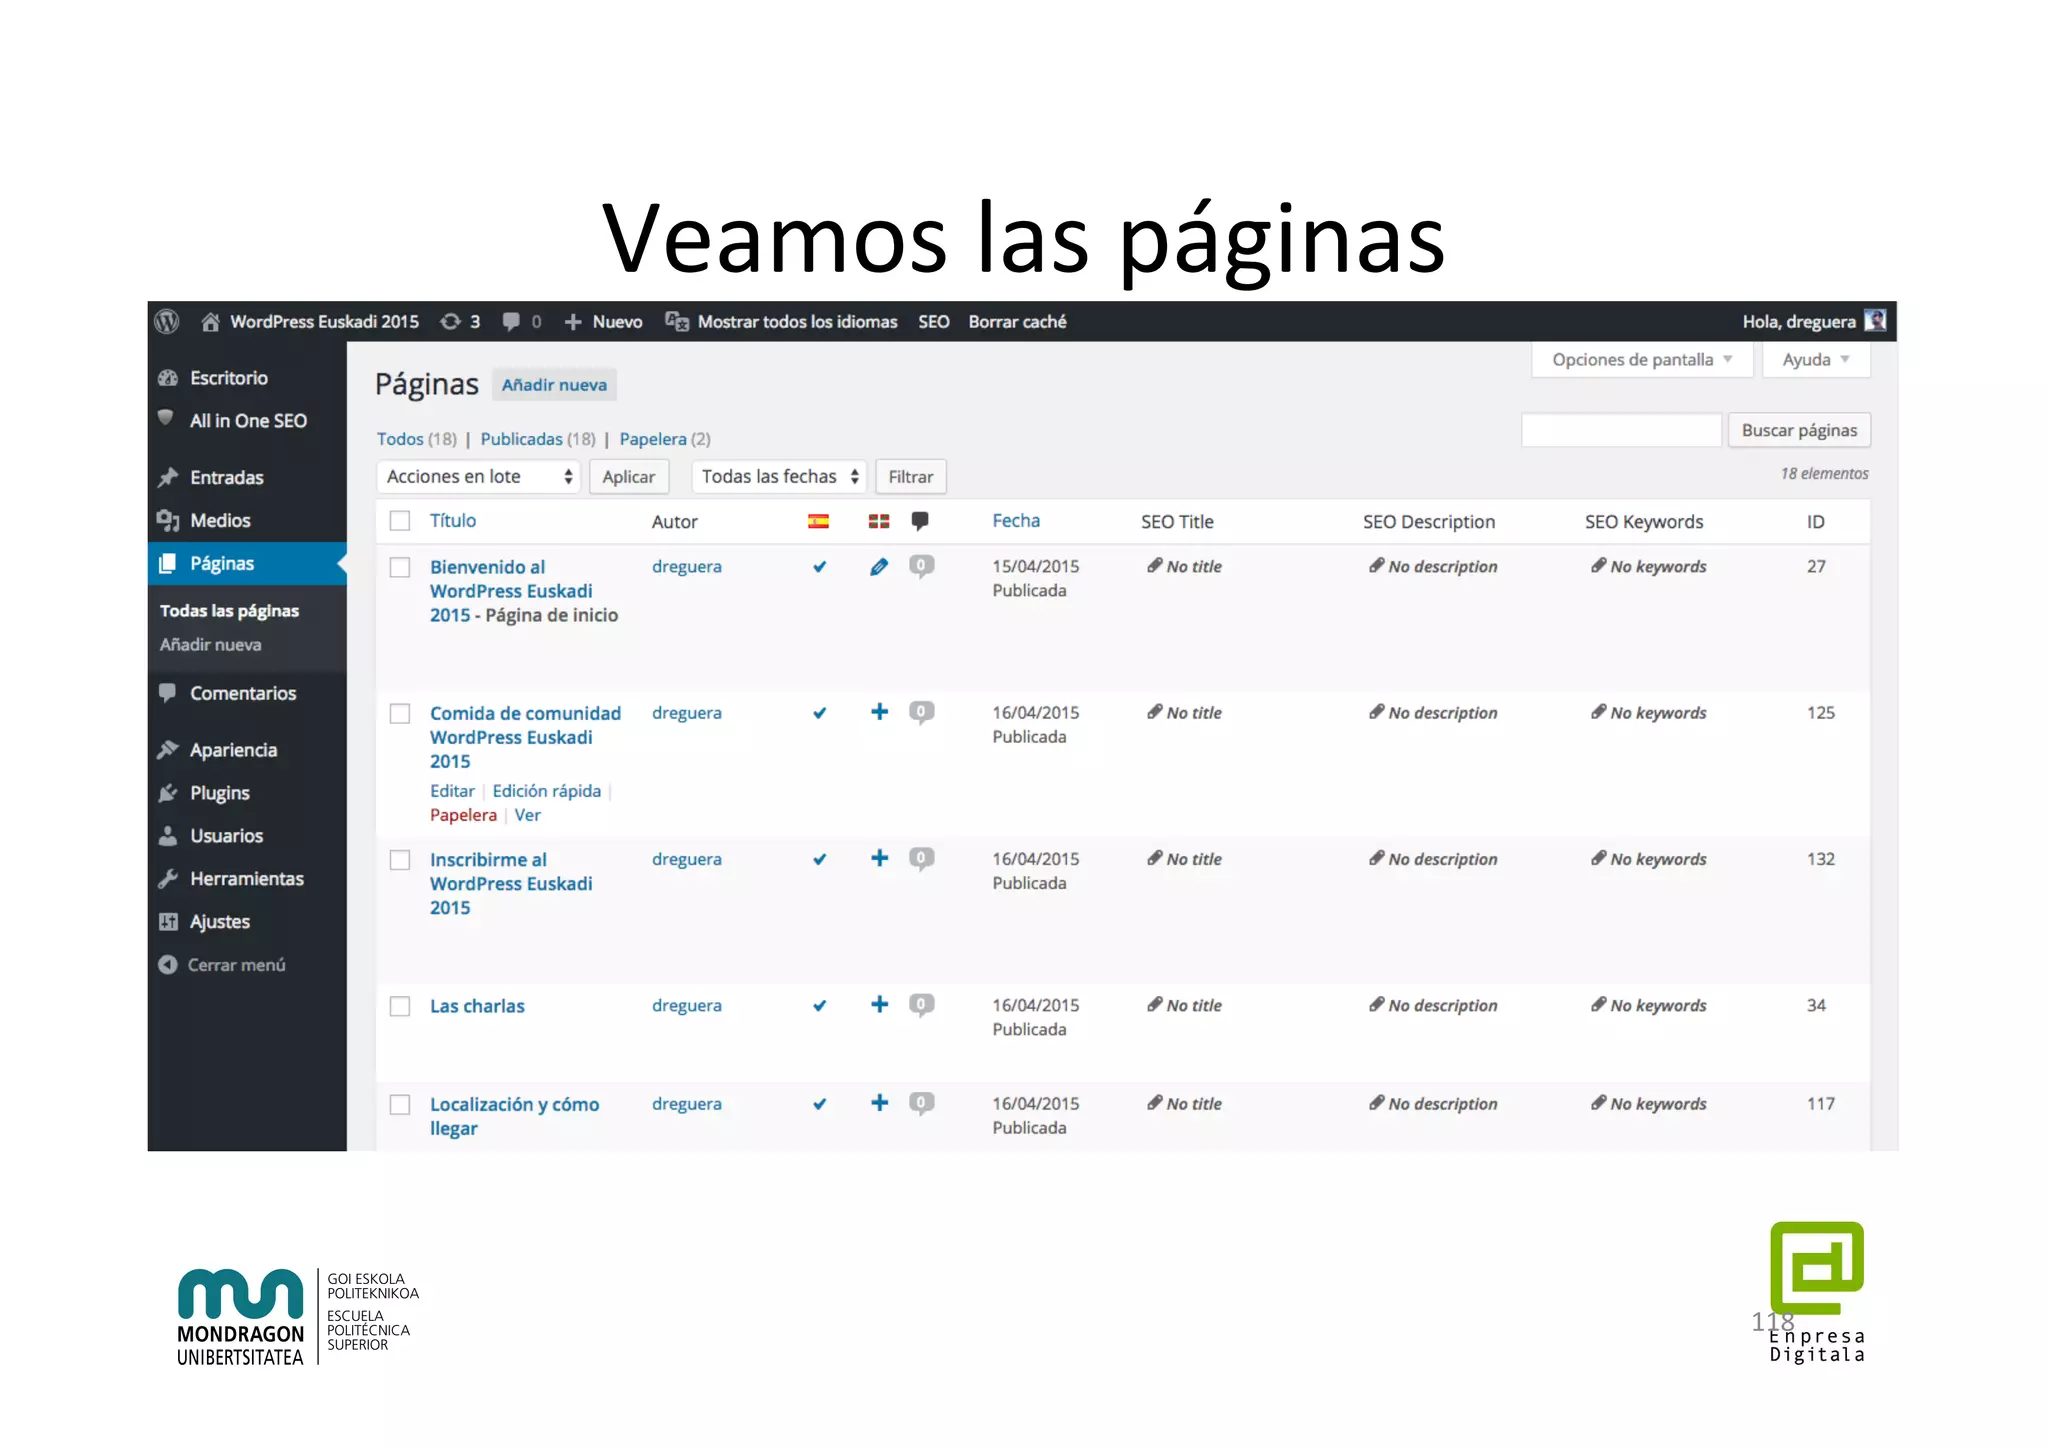Viewport: 2048px width, 1447px height.
Task: Click the Plugins plug icon
Action: [x=168, y=793]
